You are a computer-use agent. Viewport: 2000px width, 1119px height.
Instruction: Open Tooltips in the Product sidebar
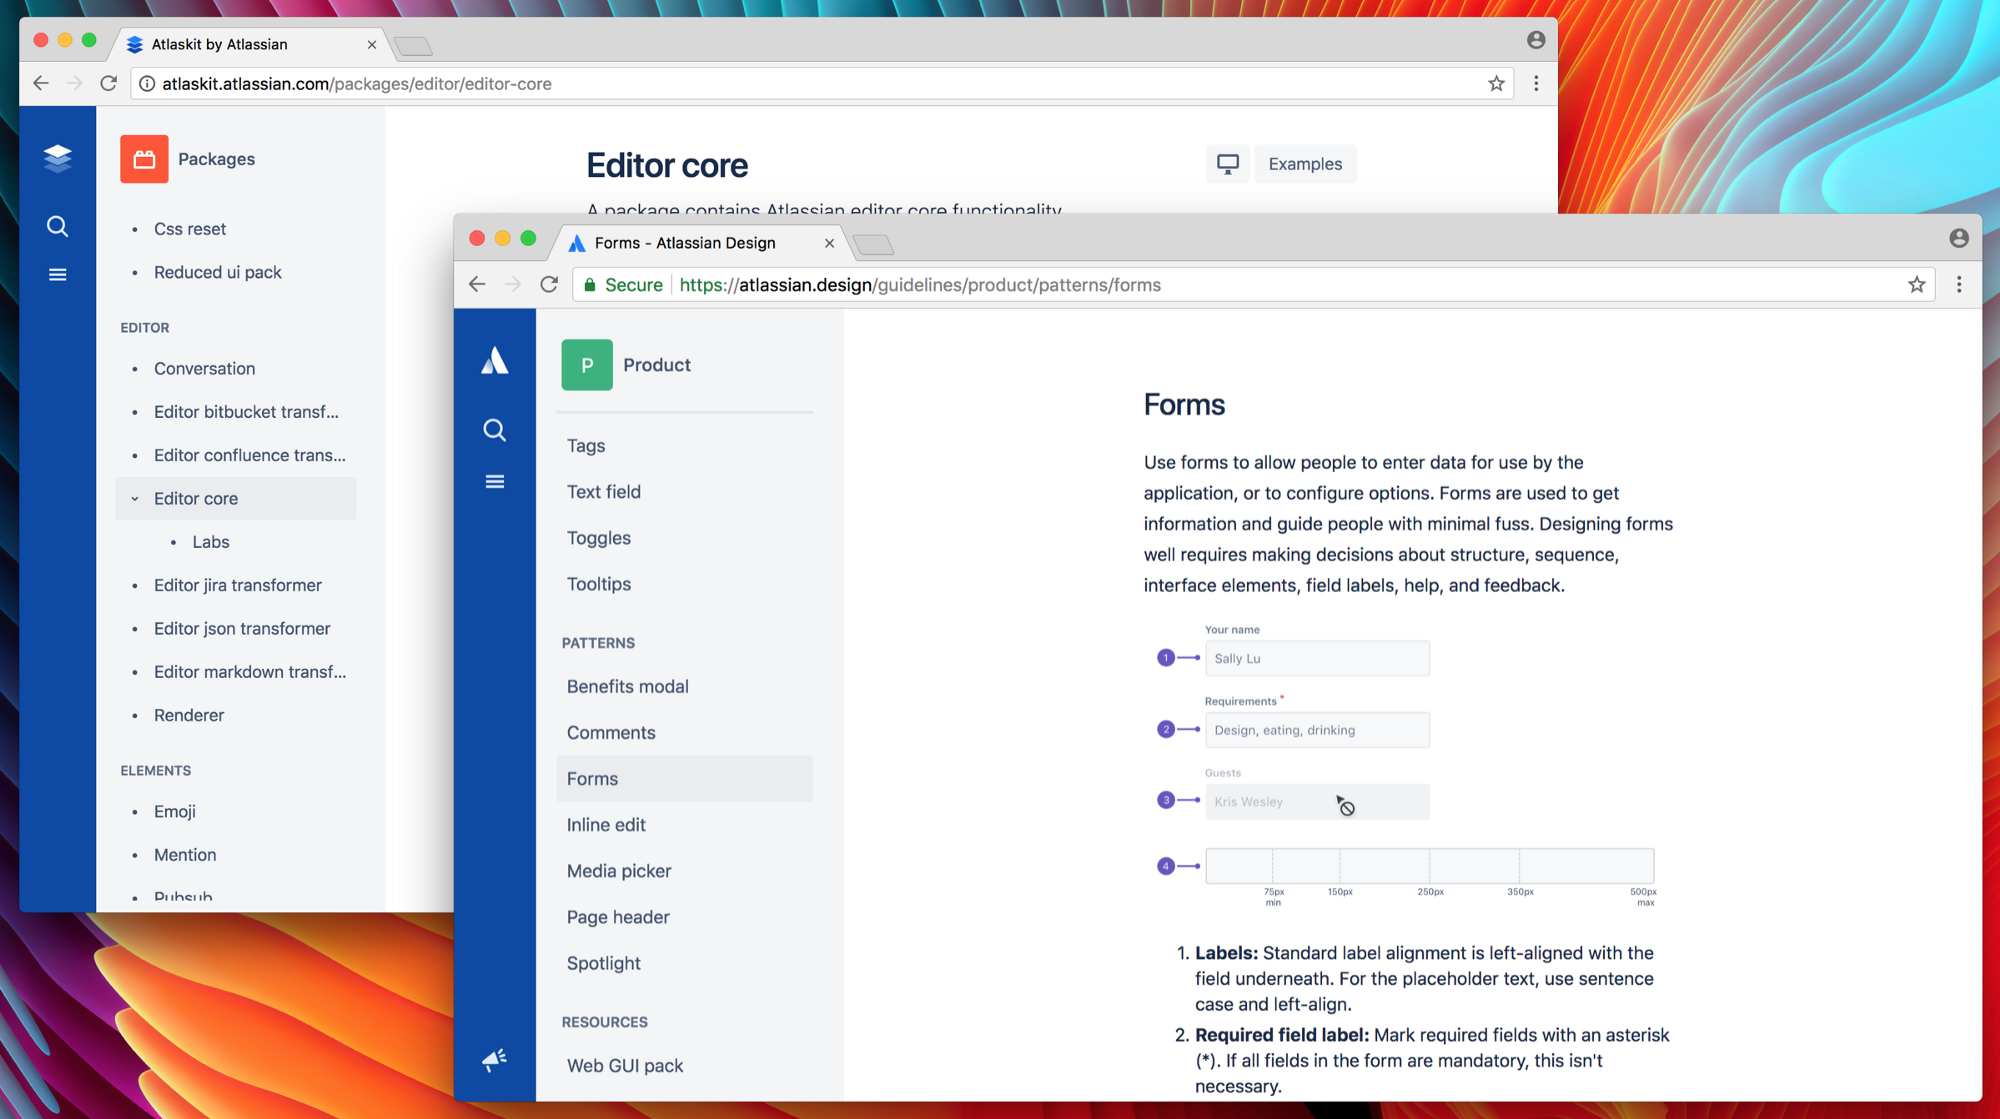[x=599, y=584]
